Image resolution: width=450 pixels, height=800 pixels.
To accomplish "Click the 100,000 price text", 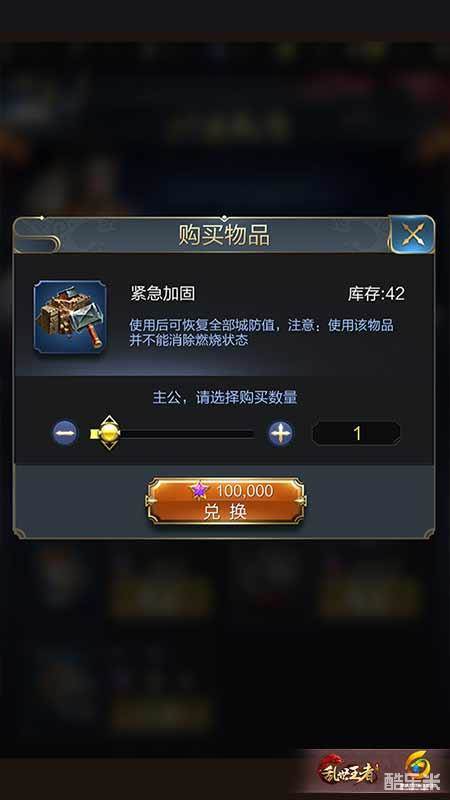I will (244, 491).
